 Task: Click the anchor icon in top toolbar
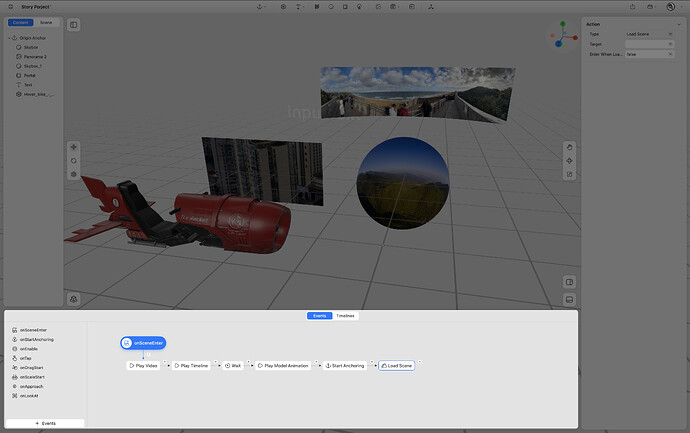260,6
